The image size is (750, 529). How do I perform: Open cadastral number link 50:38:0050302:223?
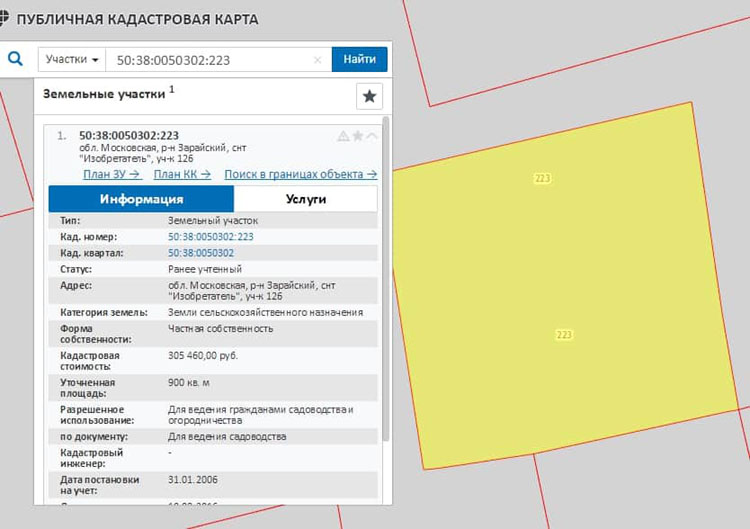click(210, 237)
